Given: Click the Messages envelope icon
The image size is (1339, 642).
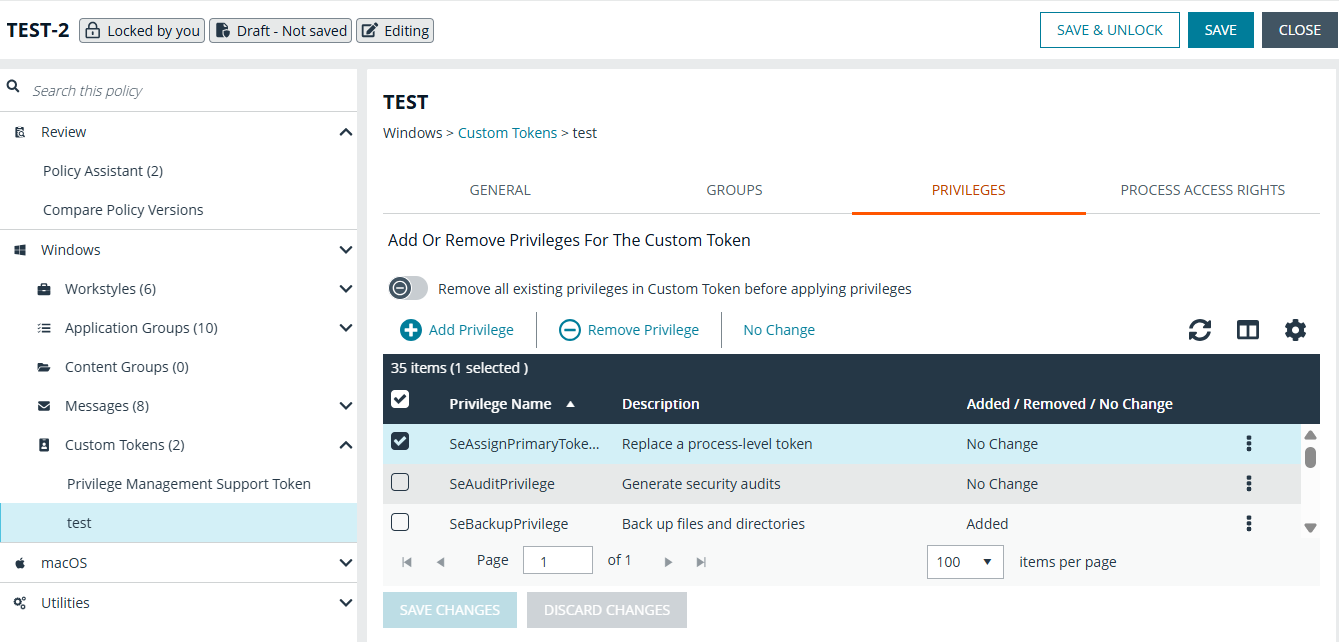Looking at the screenshot, I should pos(44,406).
